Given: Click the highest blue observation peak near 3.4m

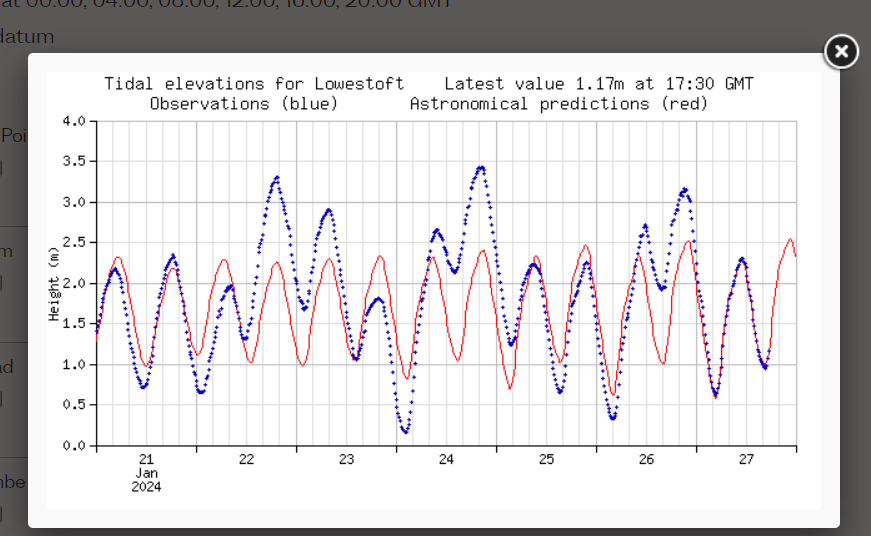Looking at the screenshot, I should (x=481, y=168).
